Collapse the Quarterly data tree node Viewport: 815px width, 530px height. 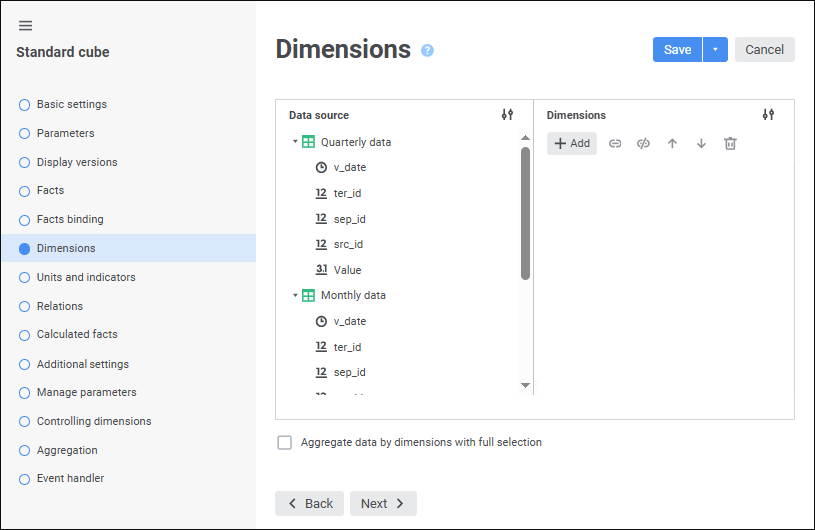coord(295,142)
